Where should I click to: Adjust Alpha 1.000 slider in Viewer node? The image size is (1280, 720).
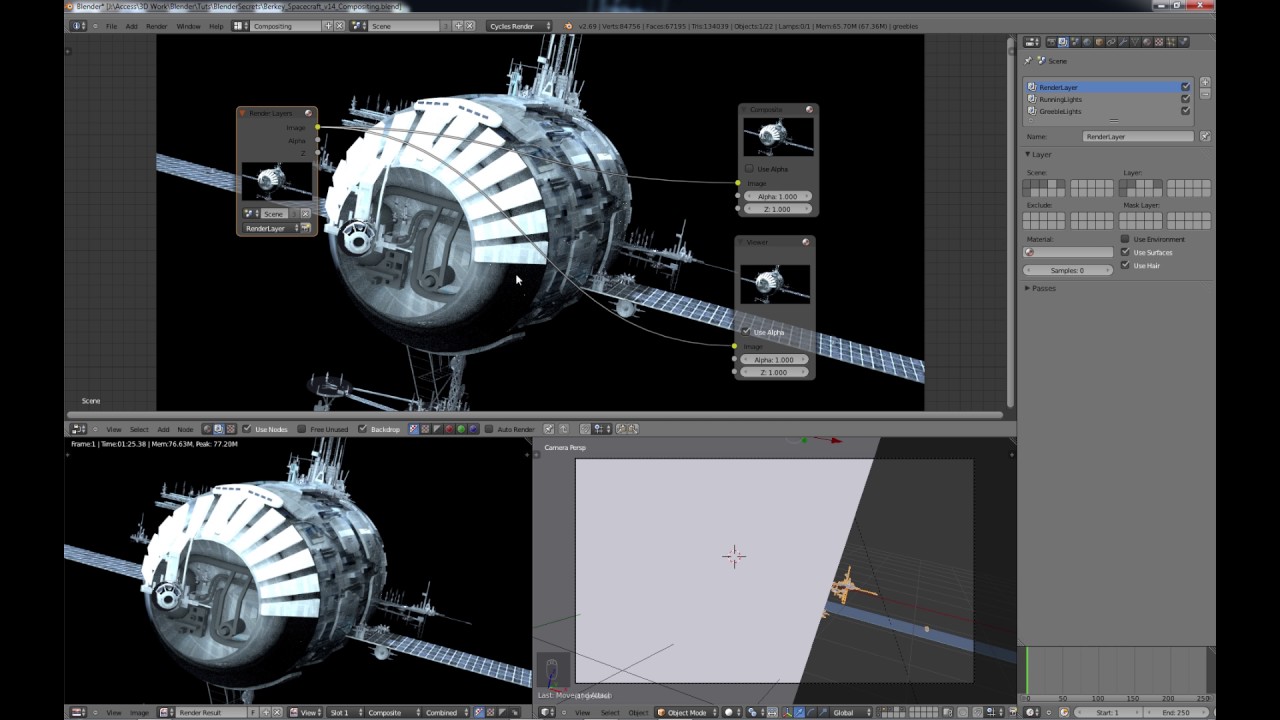pos(775,359)
